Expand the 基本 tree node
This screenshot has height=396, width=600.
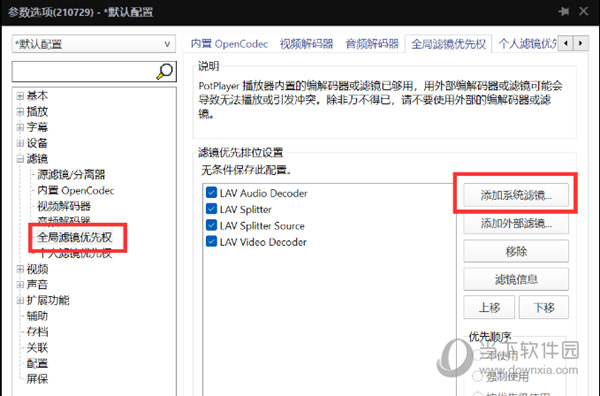[x=20, y=96]
